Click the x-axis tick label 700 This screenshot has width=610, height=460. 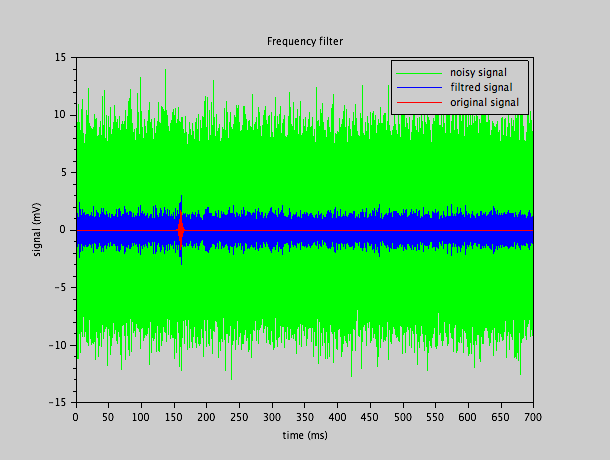pos(533,416)
